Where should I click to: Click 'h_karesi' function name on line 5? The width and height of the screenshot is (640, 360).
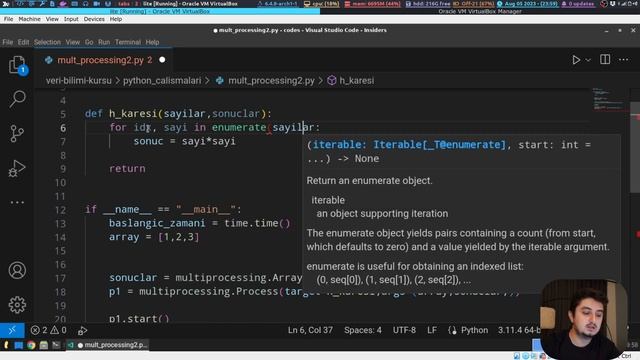click(133, 114)
